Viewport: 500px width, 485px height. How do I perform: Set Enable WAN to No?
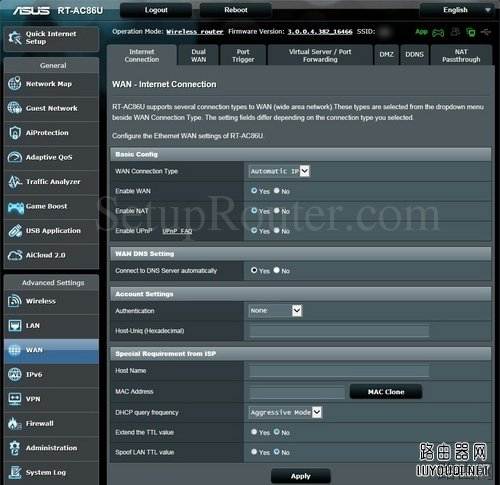(x=277, y=191)
